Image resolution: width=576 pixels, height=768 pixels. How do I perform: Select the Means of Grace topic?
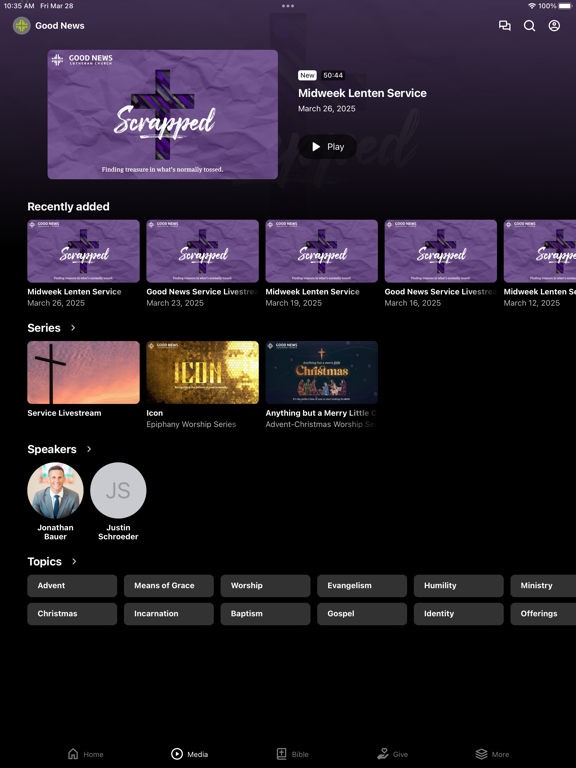click(x=168, y=585)
